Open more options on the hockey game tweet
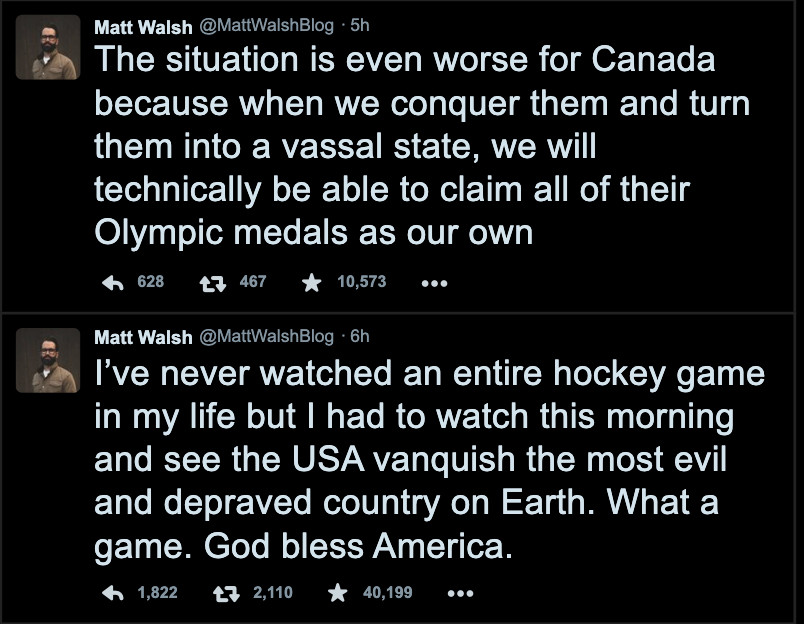Image resolution: width=804 pixels, height=624 pixels. tap(460, 594)
